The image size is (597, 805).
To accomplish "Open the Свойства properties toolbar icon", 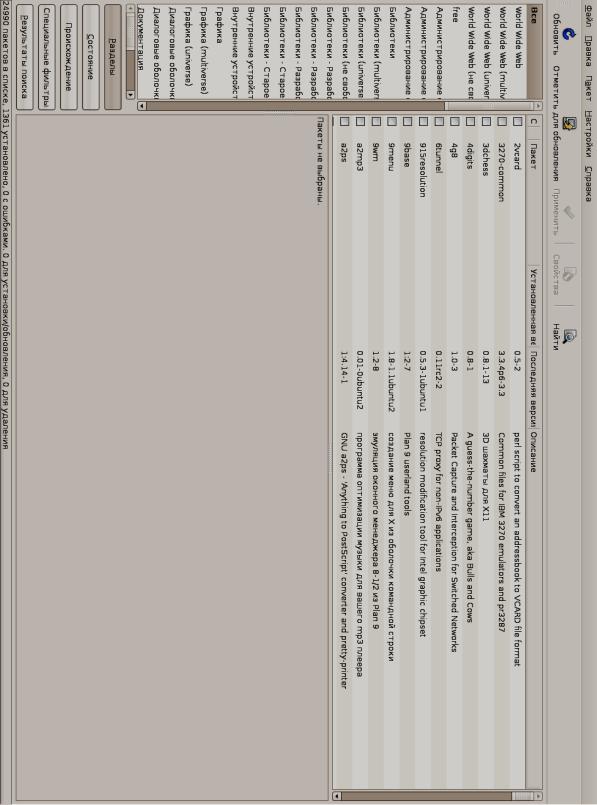I will (x=568, y=274).
